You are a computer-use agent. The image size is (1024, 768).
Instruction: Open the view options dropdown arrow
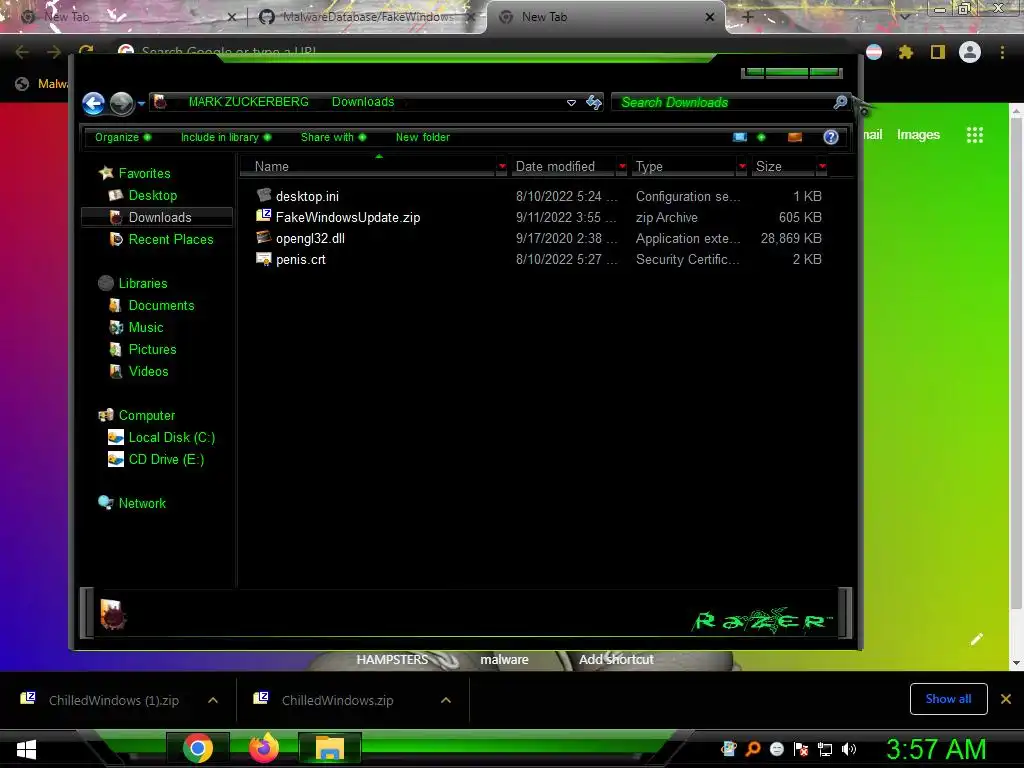(761, 137)
